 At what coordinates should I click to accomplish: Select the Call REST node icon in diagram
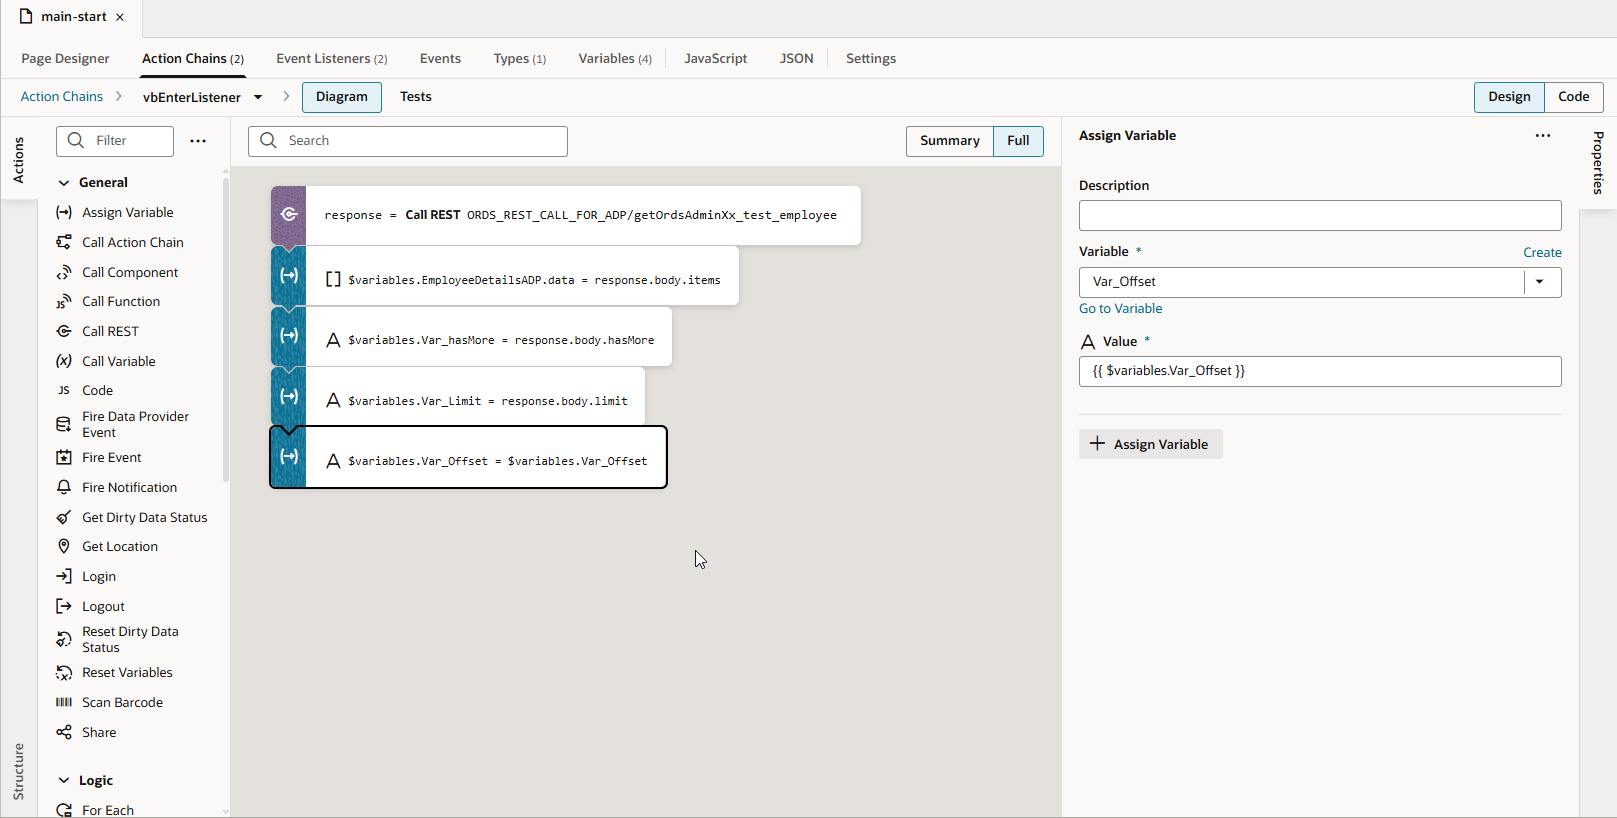[289, 215]
